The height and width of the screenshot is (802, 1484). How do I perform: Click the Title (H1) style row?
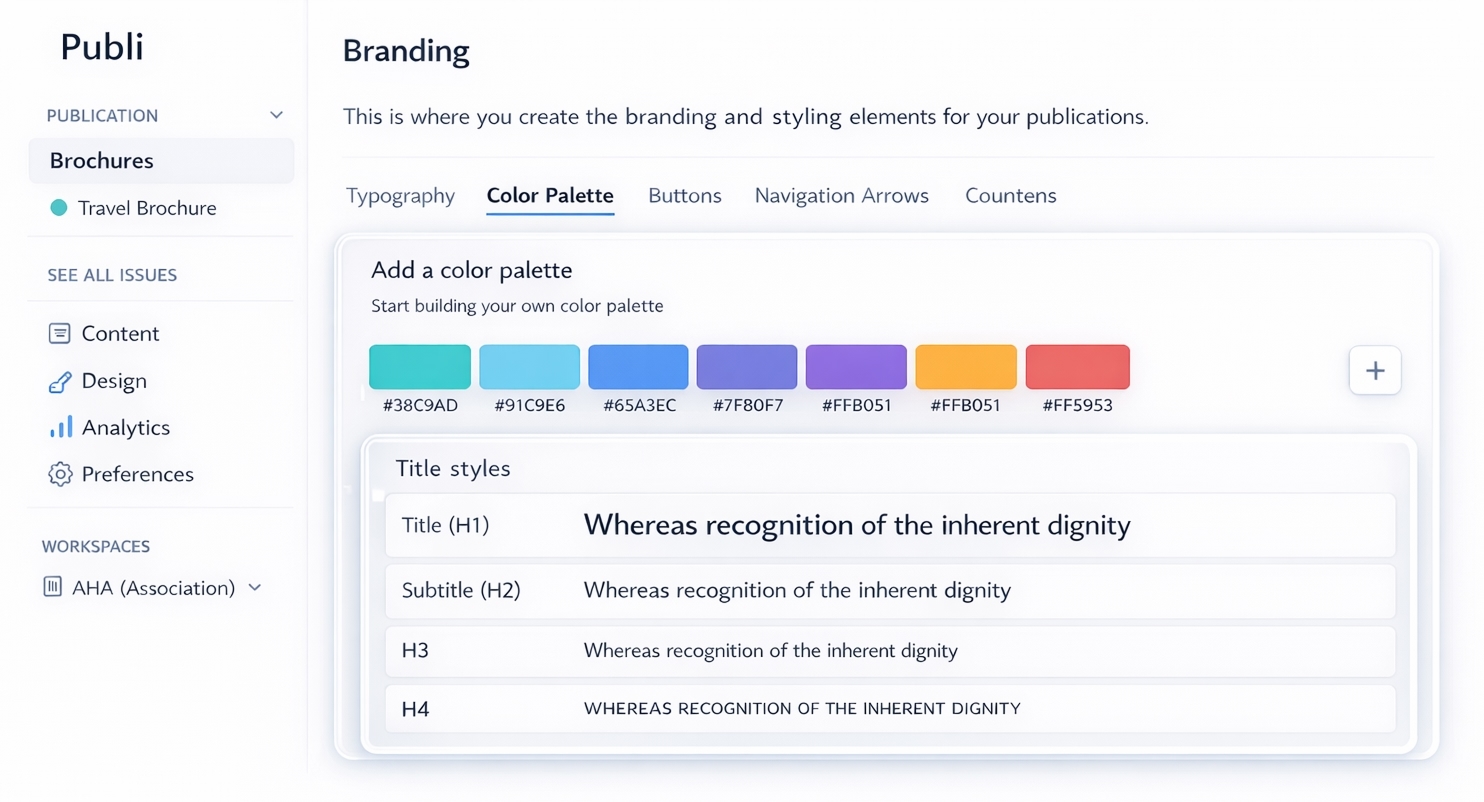click(x=889, y=525)
